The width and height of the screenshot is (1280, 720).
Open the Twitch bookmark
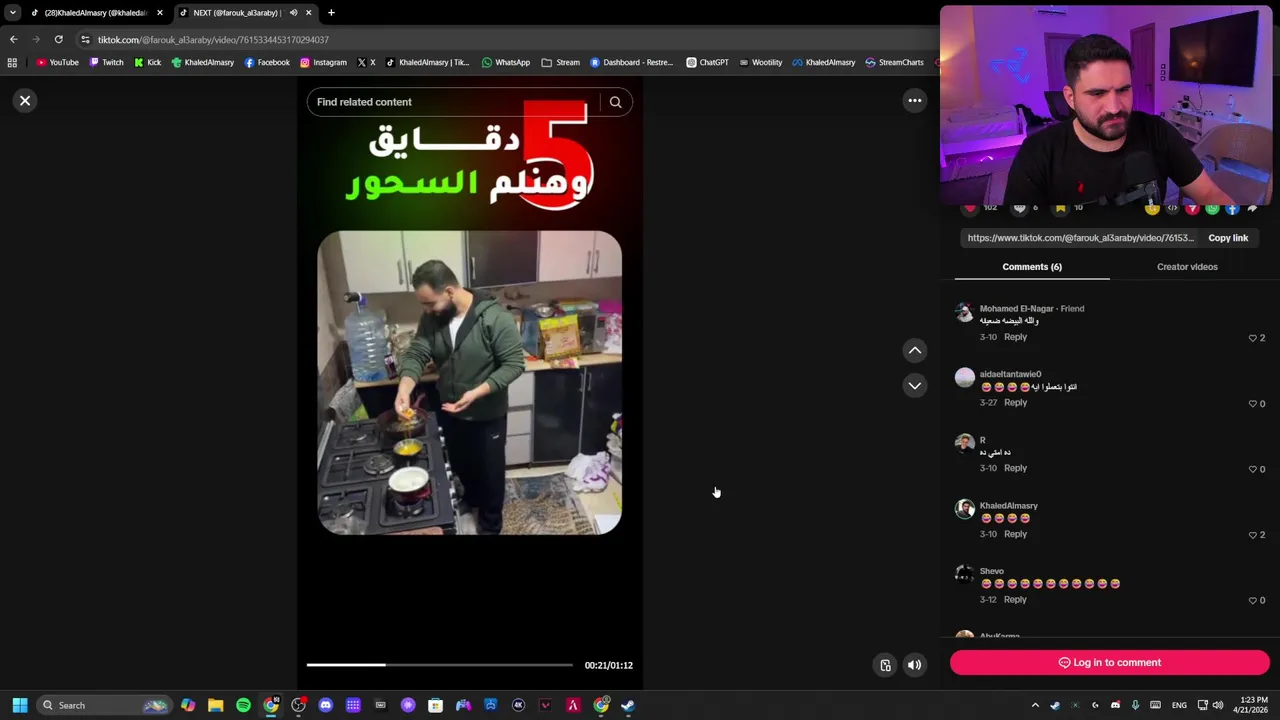point(106,63)
